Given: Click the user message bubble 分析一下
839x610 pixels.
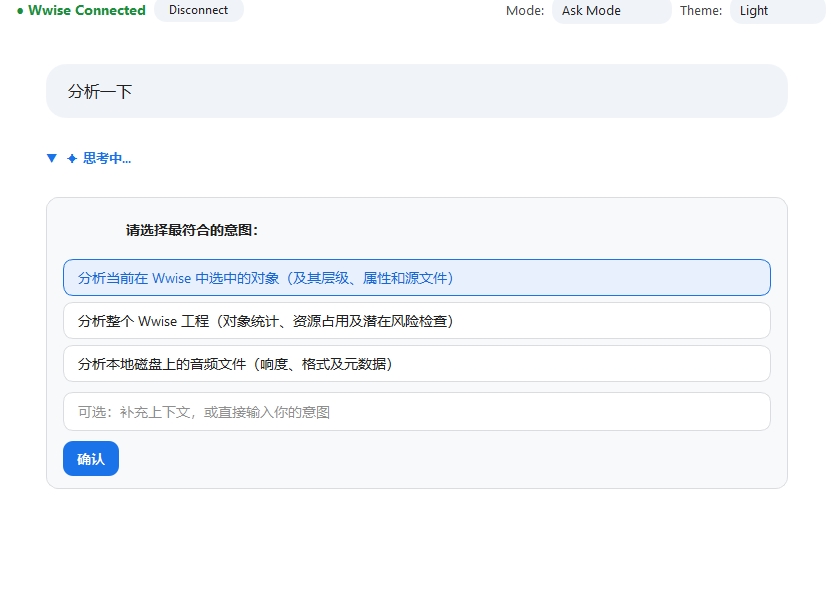Looking at the screenshot, I should pyautogui.click(x=416, y=92).
